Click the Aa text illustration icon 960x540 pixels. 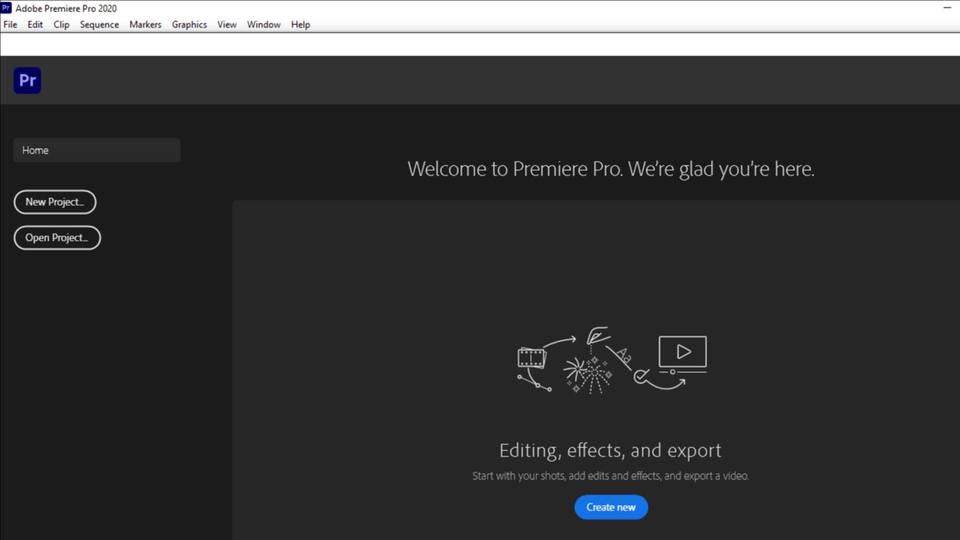(x=623, y=356)
